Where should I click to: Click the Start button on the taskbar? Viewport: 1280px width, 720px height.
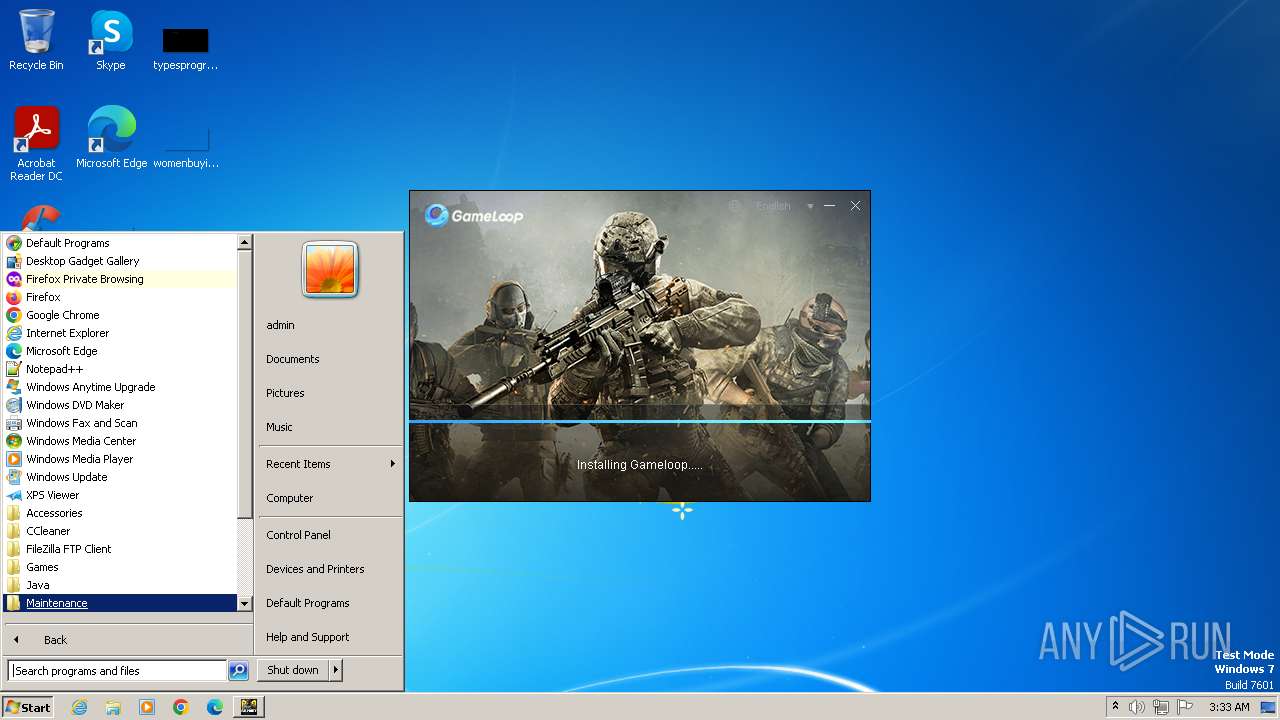[28, 707]
